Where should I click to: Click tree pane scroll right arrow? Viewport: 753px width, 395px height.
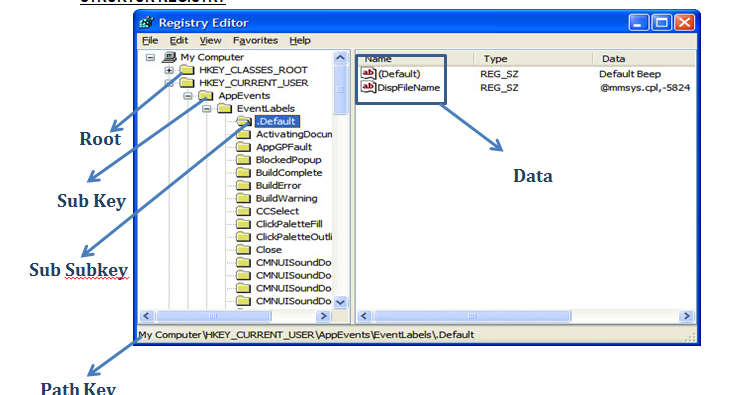[x=323, y=316]
